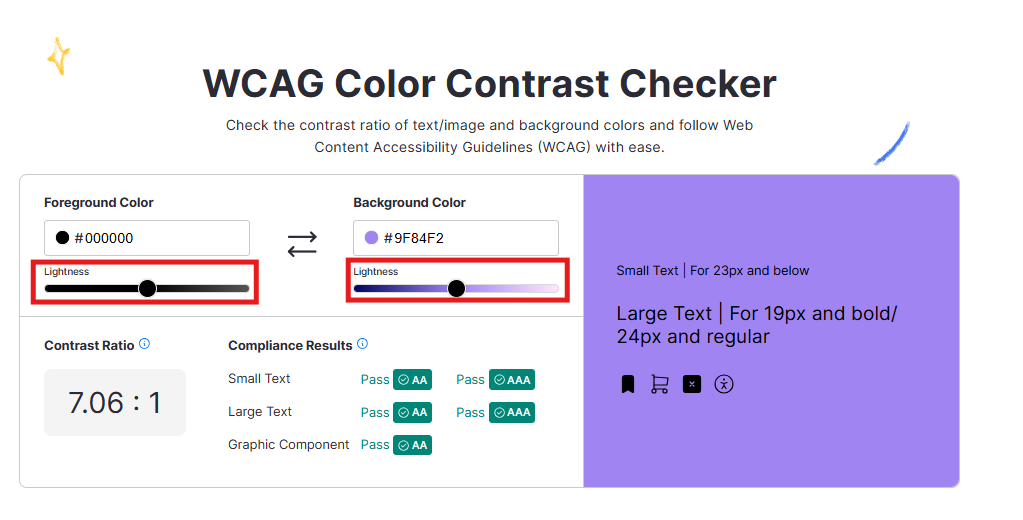The width and height of the screenshot is (1023, 520).
Task: Click the Graphic Component AA badge
Action: click(x=412, y=445)
